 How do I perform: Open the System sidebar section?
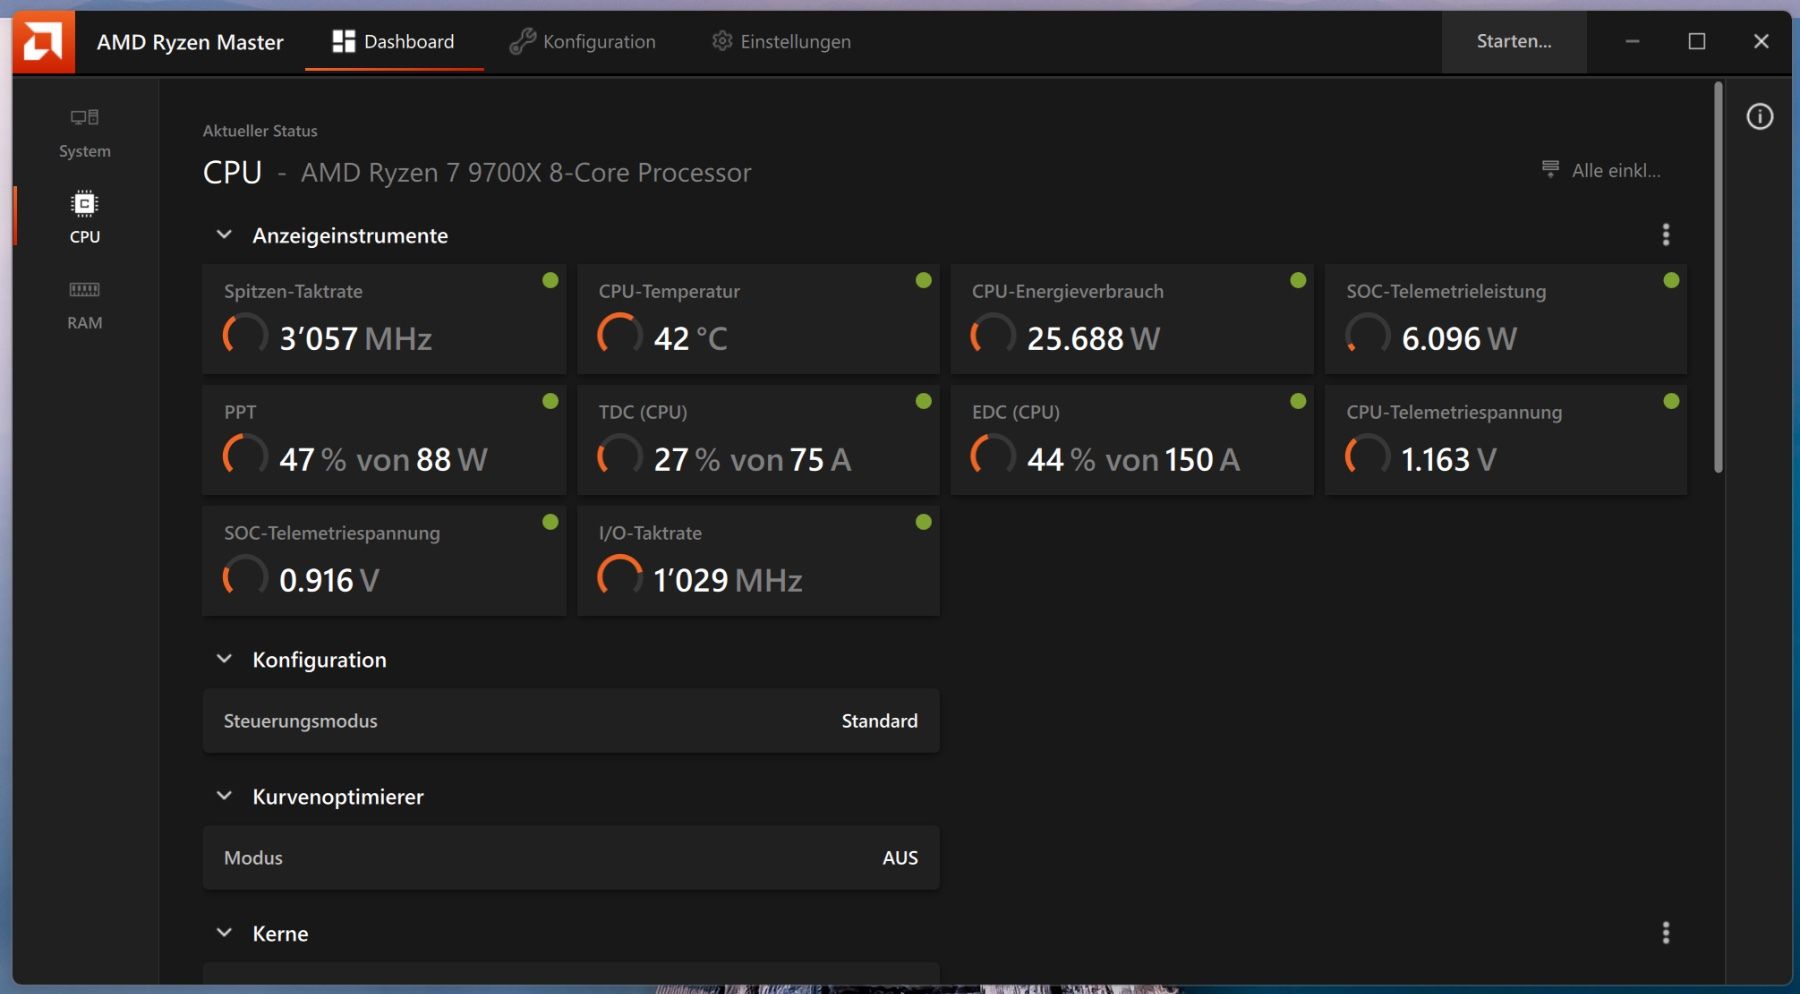[x=85, y=133]
